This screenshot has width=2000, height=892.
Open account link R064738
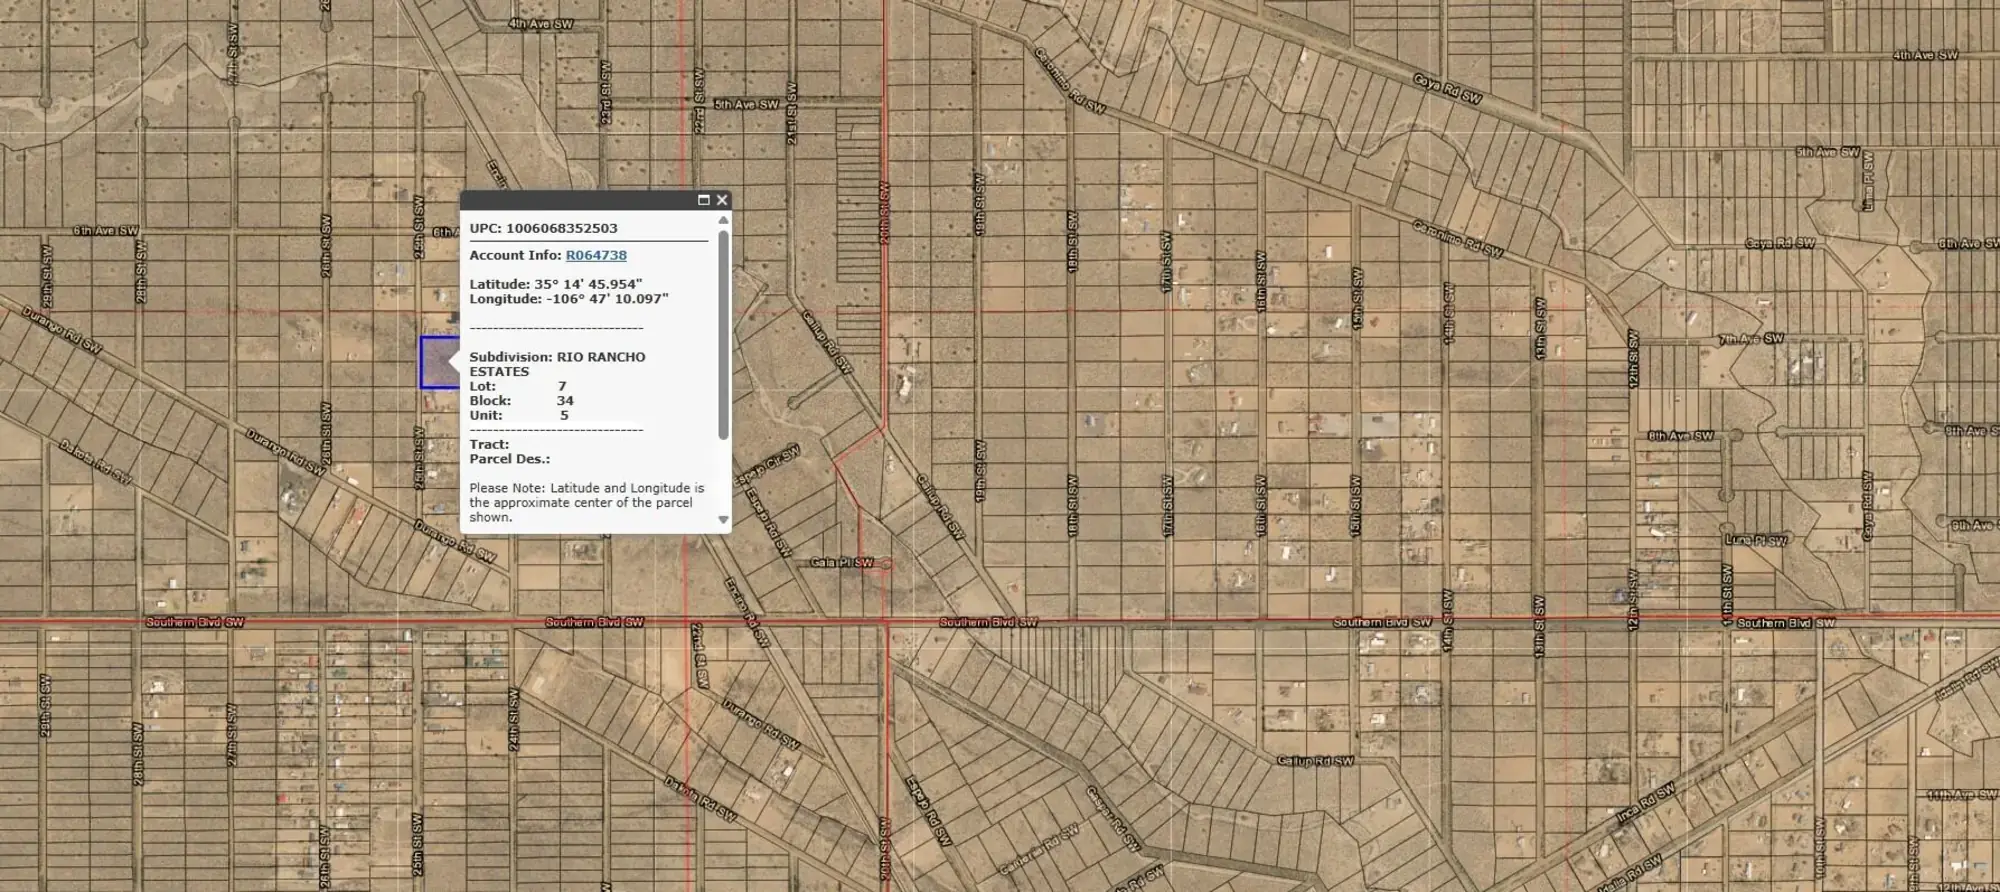coord(596,255)
